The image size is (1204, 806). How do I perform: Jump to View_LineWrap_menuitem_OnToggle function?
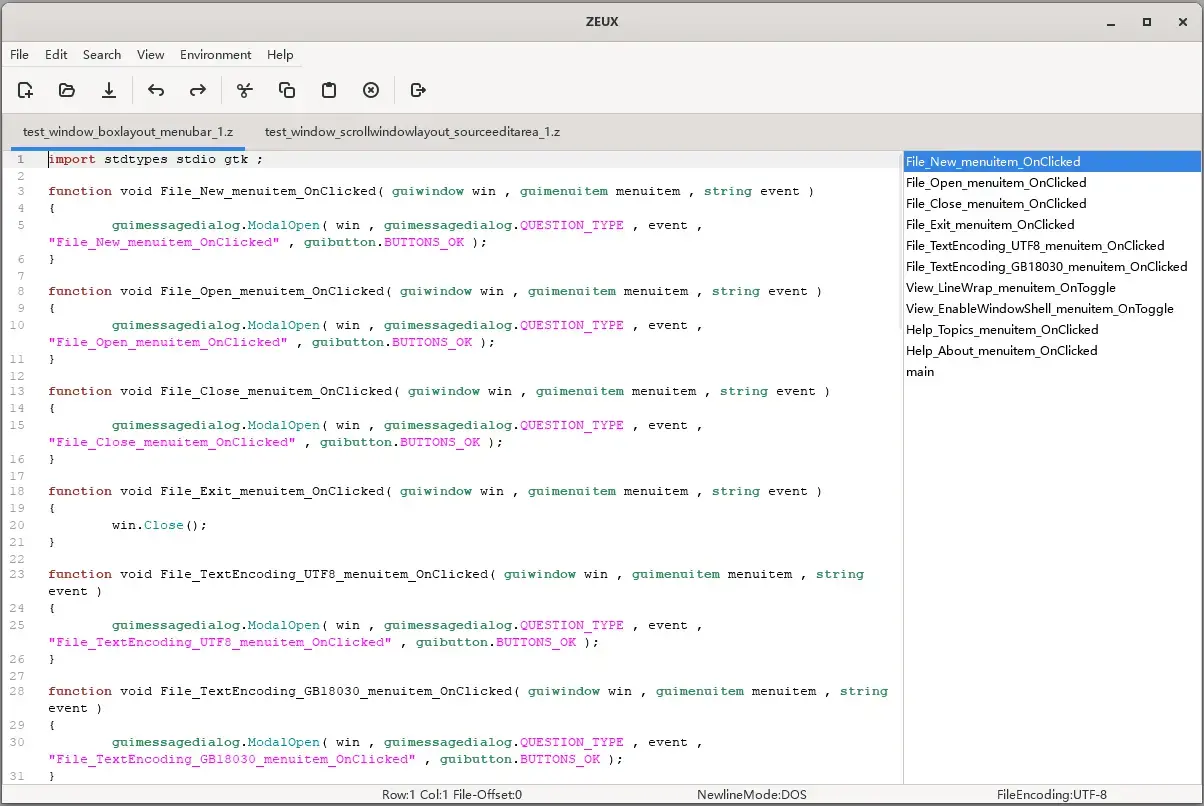pos(1052,287)
